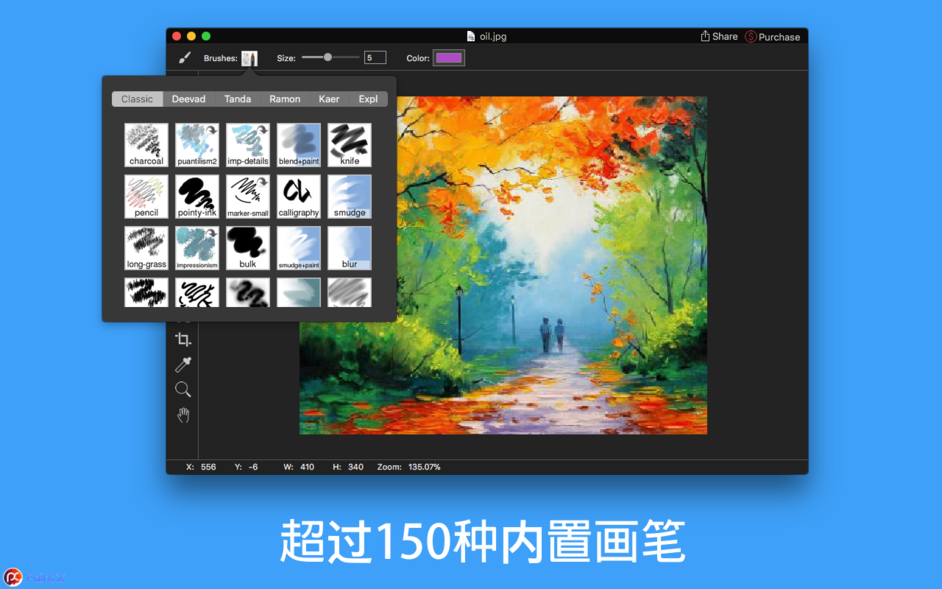The image size is (942, 589).
Task: Adjust the brush Size slider
Action: pos(330,57)
